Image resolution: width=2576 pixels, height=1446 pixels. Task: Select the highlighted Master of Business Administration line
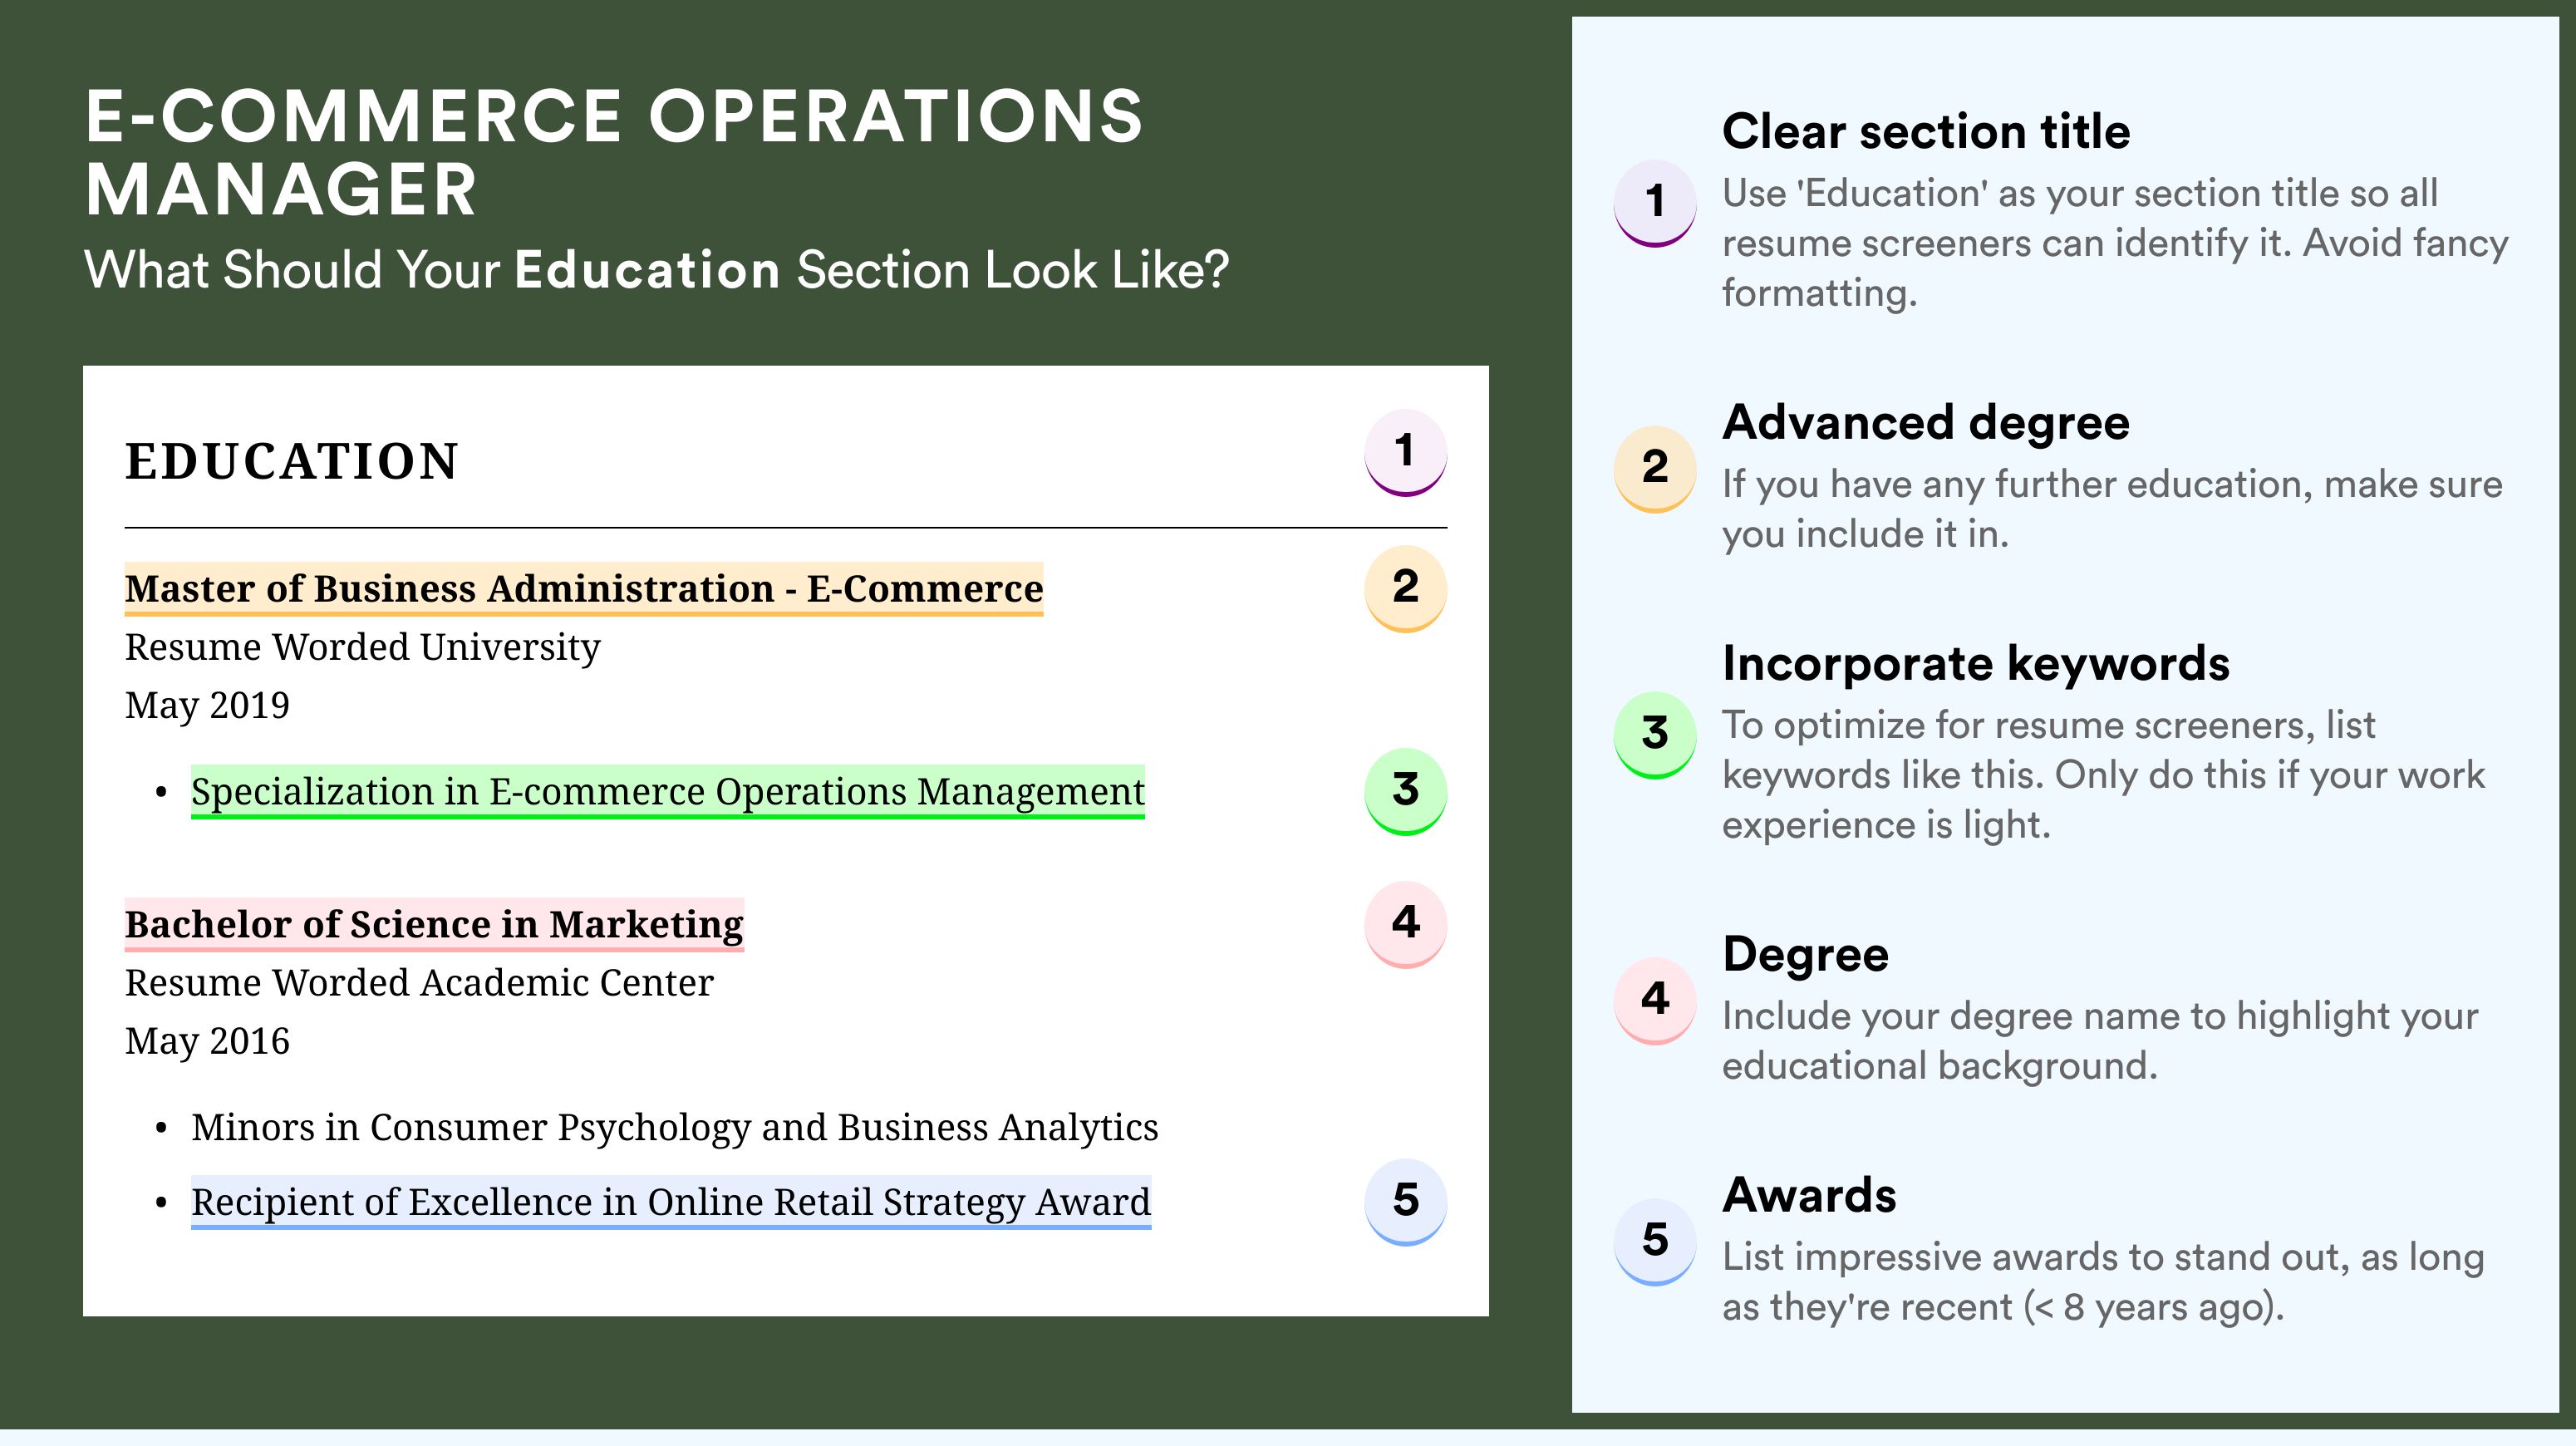click(584, 589)
